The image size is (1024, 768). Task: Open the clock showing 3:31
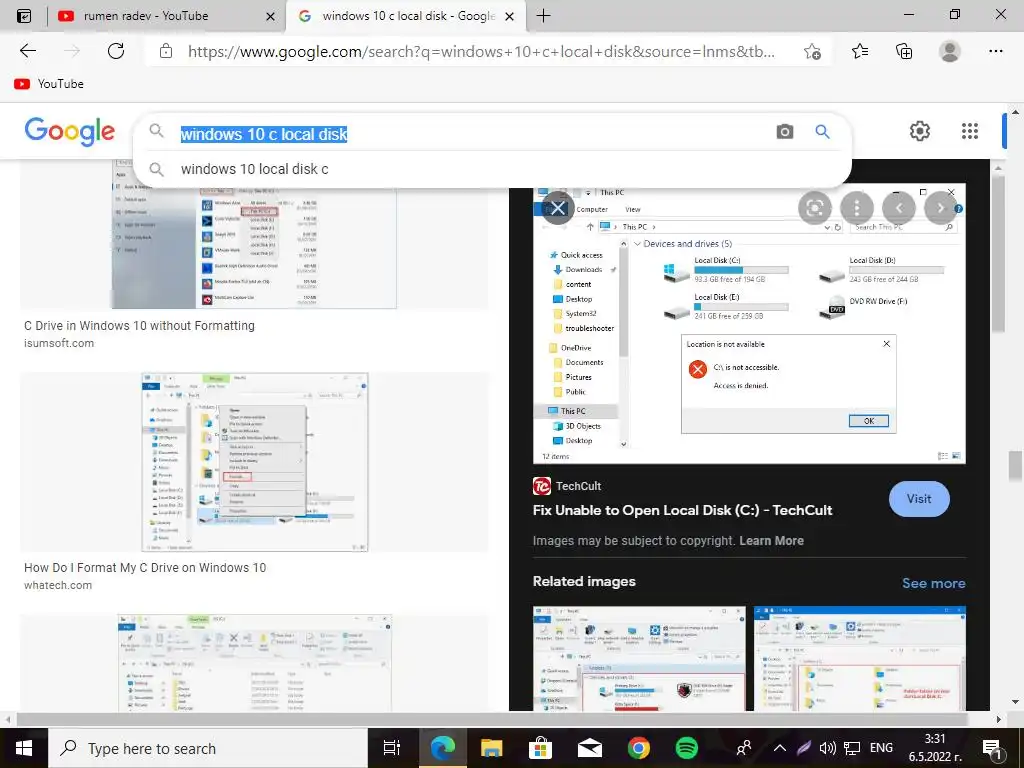coord(935,748)
